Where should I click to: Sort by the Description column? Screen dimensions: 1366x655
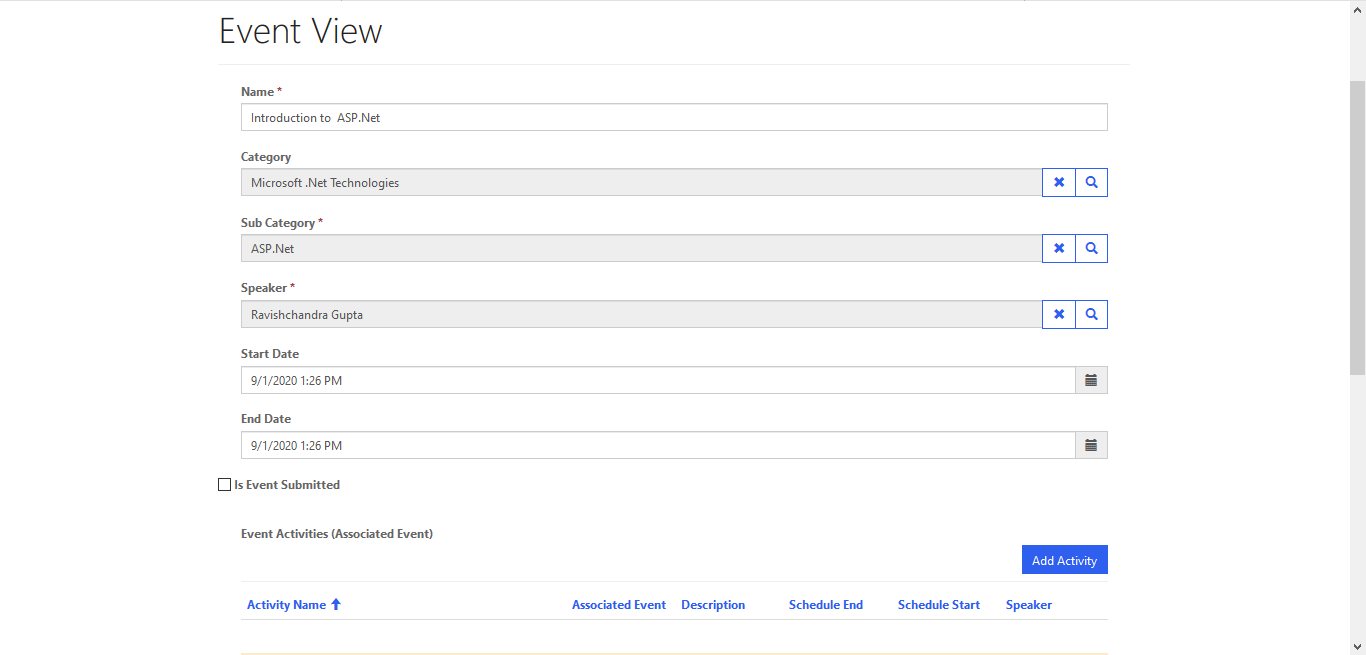(x=712, y=604)
